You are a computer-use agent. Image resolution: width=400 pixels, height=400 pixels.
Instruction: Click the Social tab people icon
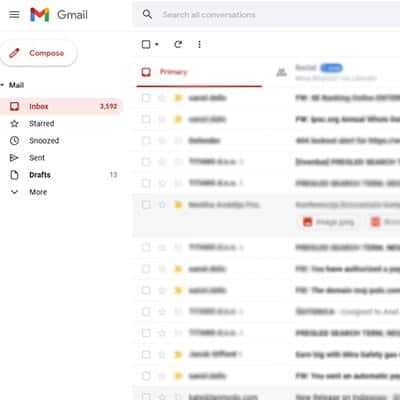(282, 72)
